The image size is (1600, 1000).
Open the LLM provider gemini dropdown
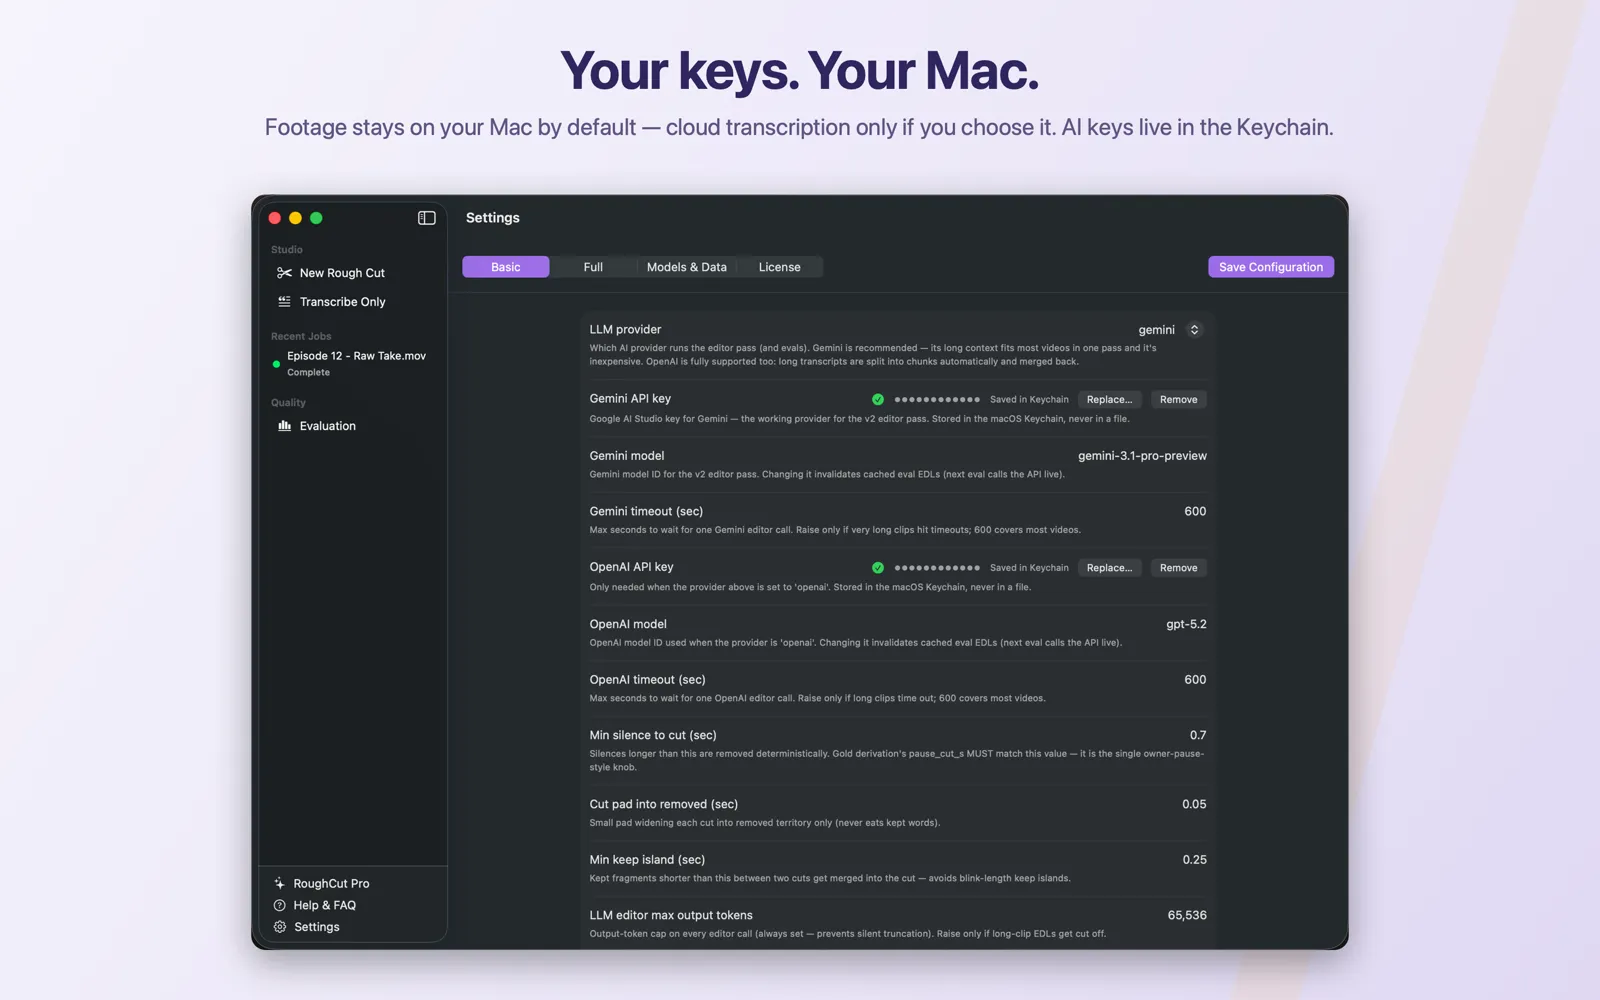tap(1170, 330)
